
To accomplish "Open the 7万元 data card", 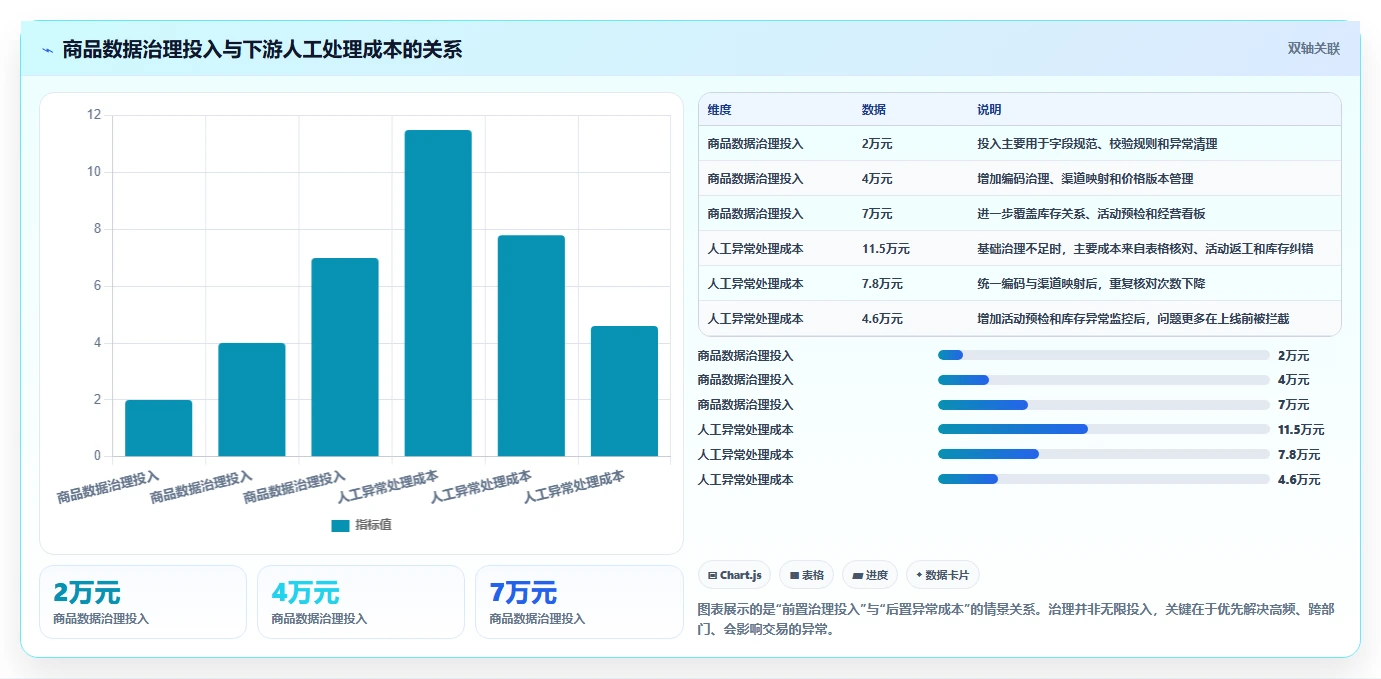I will click(579, 602).
